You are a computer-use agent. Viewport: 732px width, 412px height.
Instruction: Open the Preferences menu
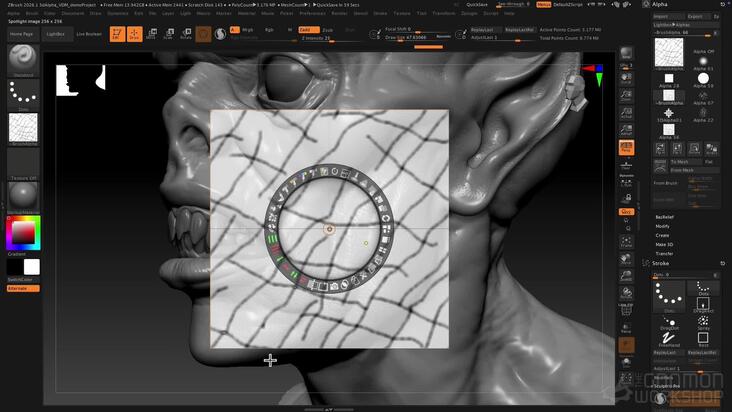point(312,14)
